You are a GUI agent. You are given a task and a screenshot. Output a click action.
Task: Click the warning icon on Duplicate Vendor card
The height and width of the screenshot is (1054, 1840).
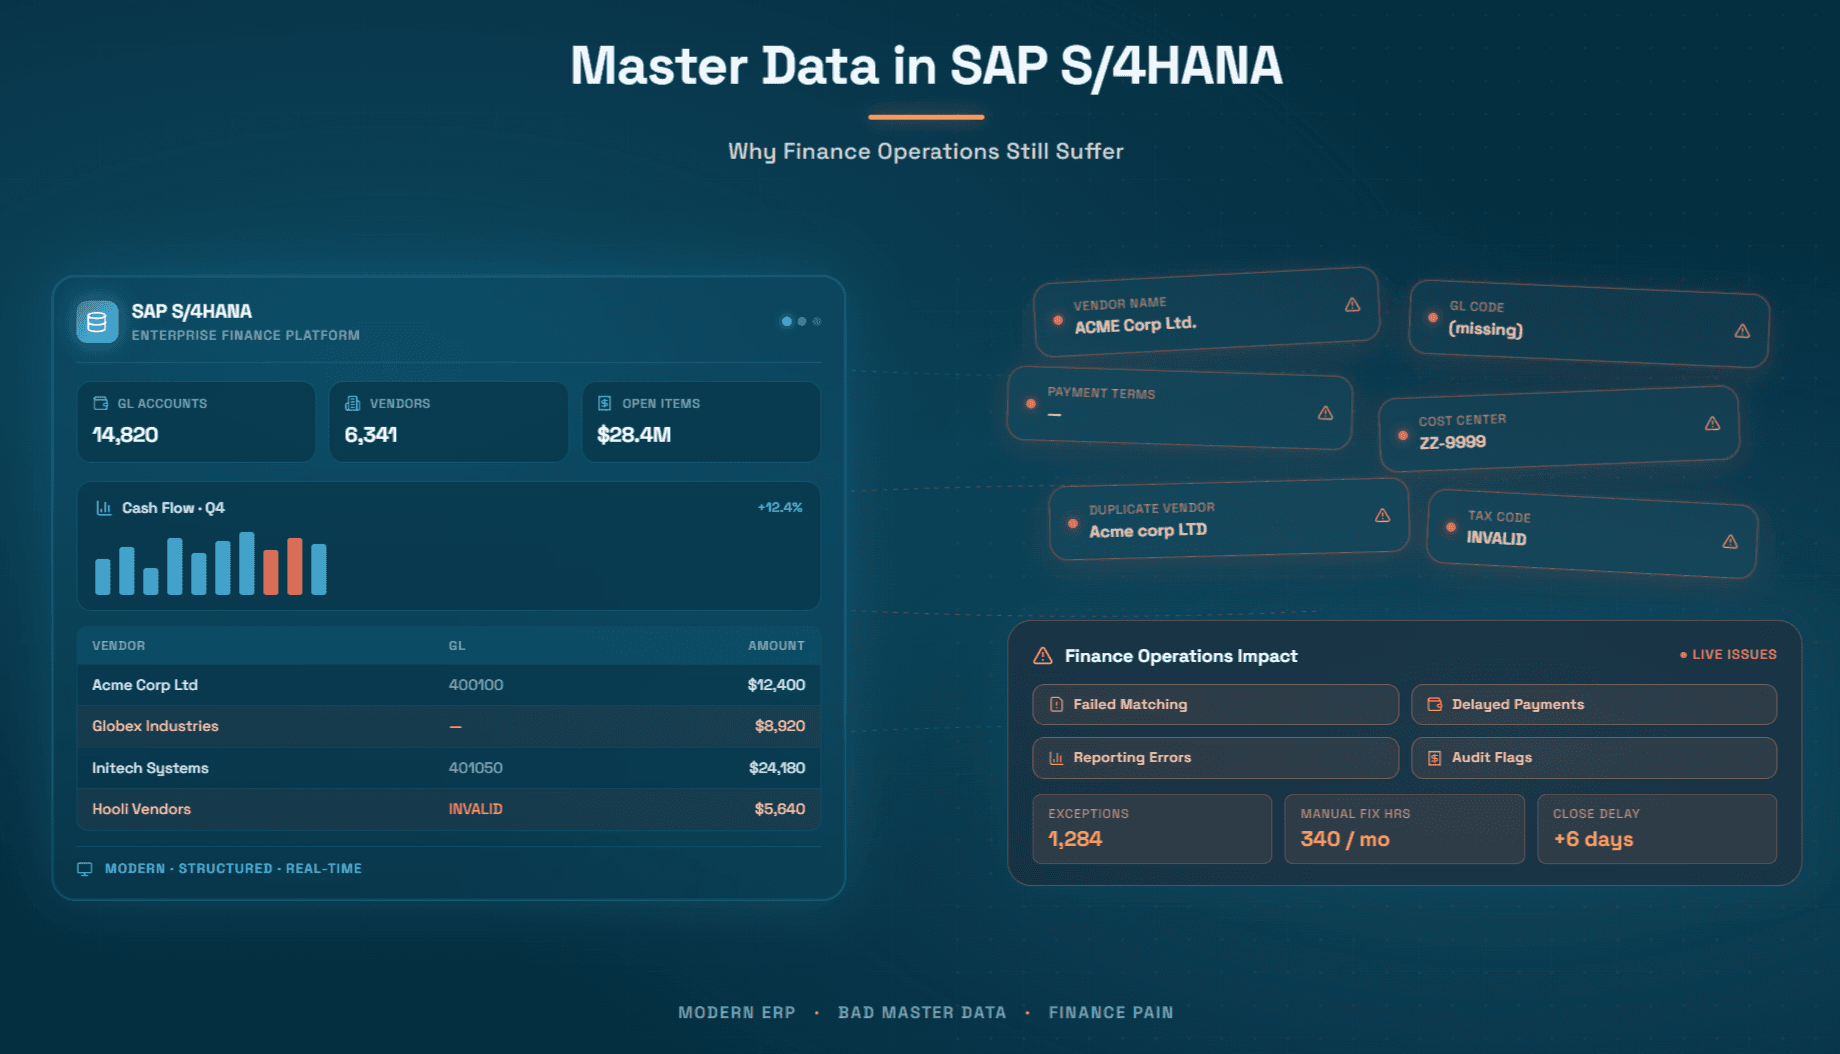click(x=1382, y=516)
